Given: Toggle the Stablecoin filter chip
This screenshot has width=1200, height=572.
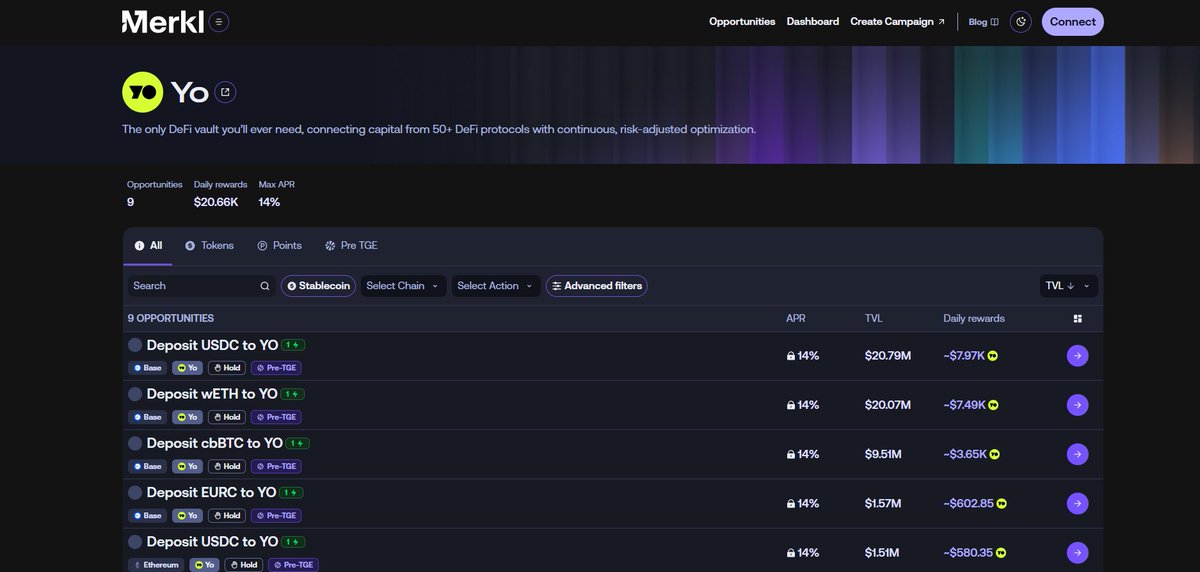Looking at the screenshot, I should pos(318,286).
